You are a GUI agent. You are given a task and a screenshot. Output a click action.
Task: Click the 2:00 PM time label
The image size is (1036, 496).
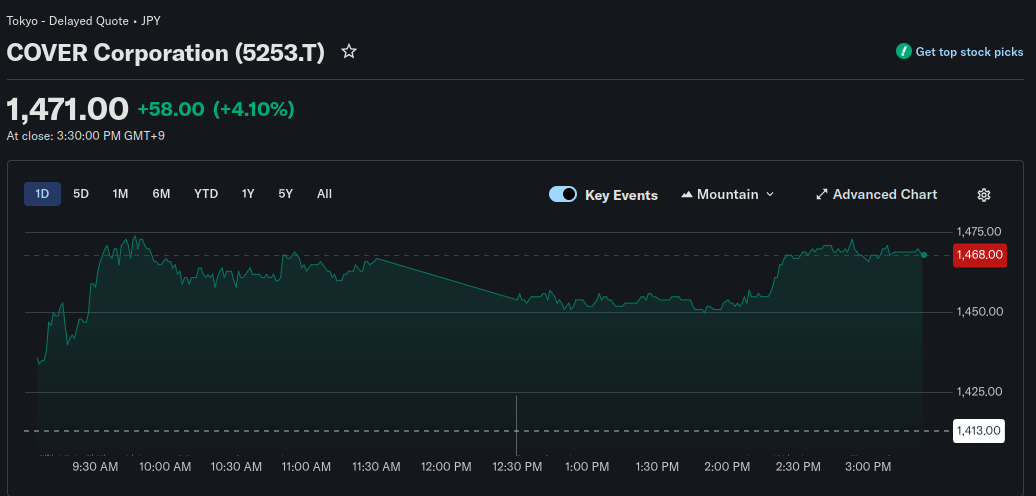coord(727,467)
